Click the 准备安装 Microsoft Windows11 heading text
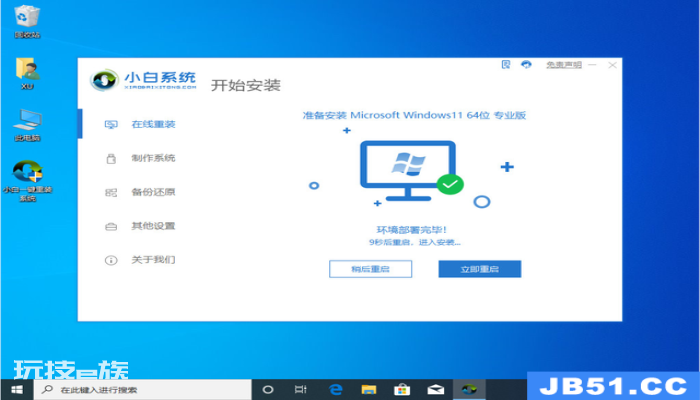This screenshot has height=400, width=700. 414,115
